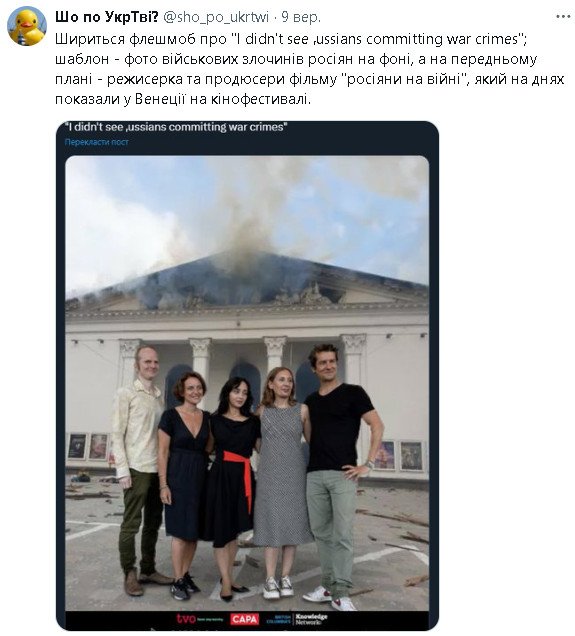575x636 pixels.
Task: Click the Ukrainian post body text
Action: point(309,69)
